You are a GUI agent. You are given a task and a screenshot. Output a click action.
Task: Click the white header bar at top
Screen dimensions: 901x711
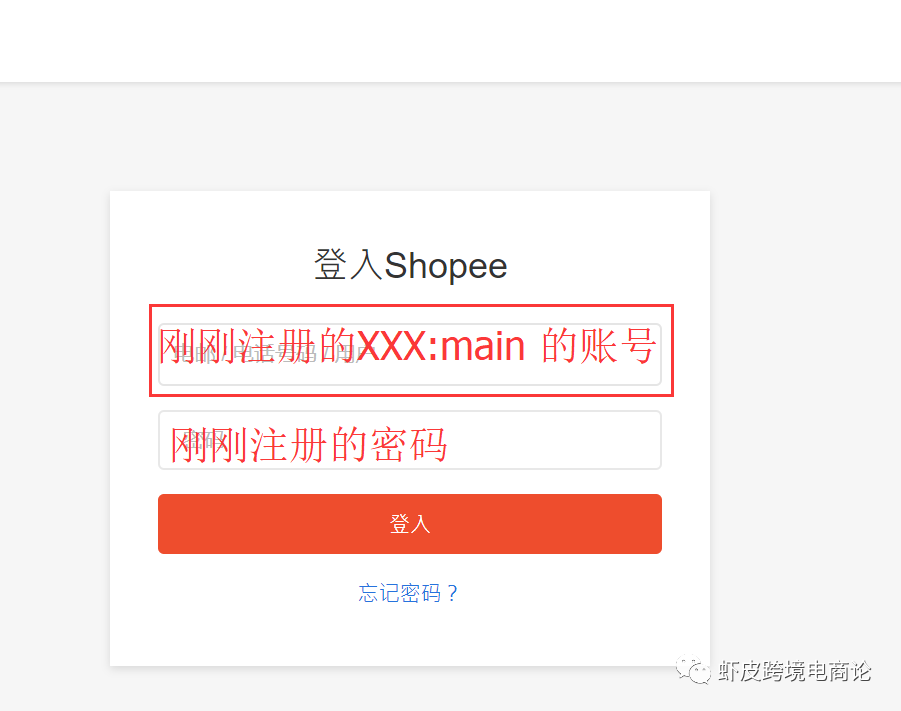click(450, 40)
